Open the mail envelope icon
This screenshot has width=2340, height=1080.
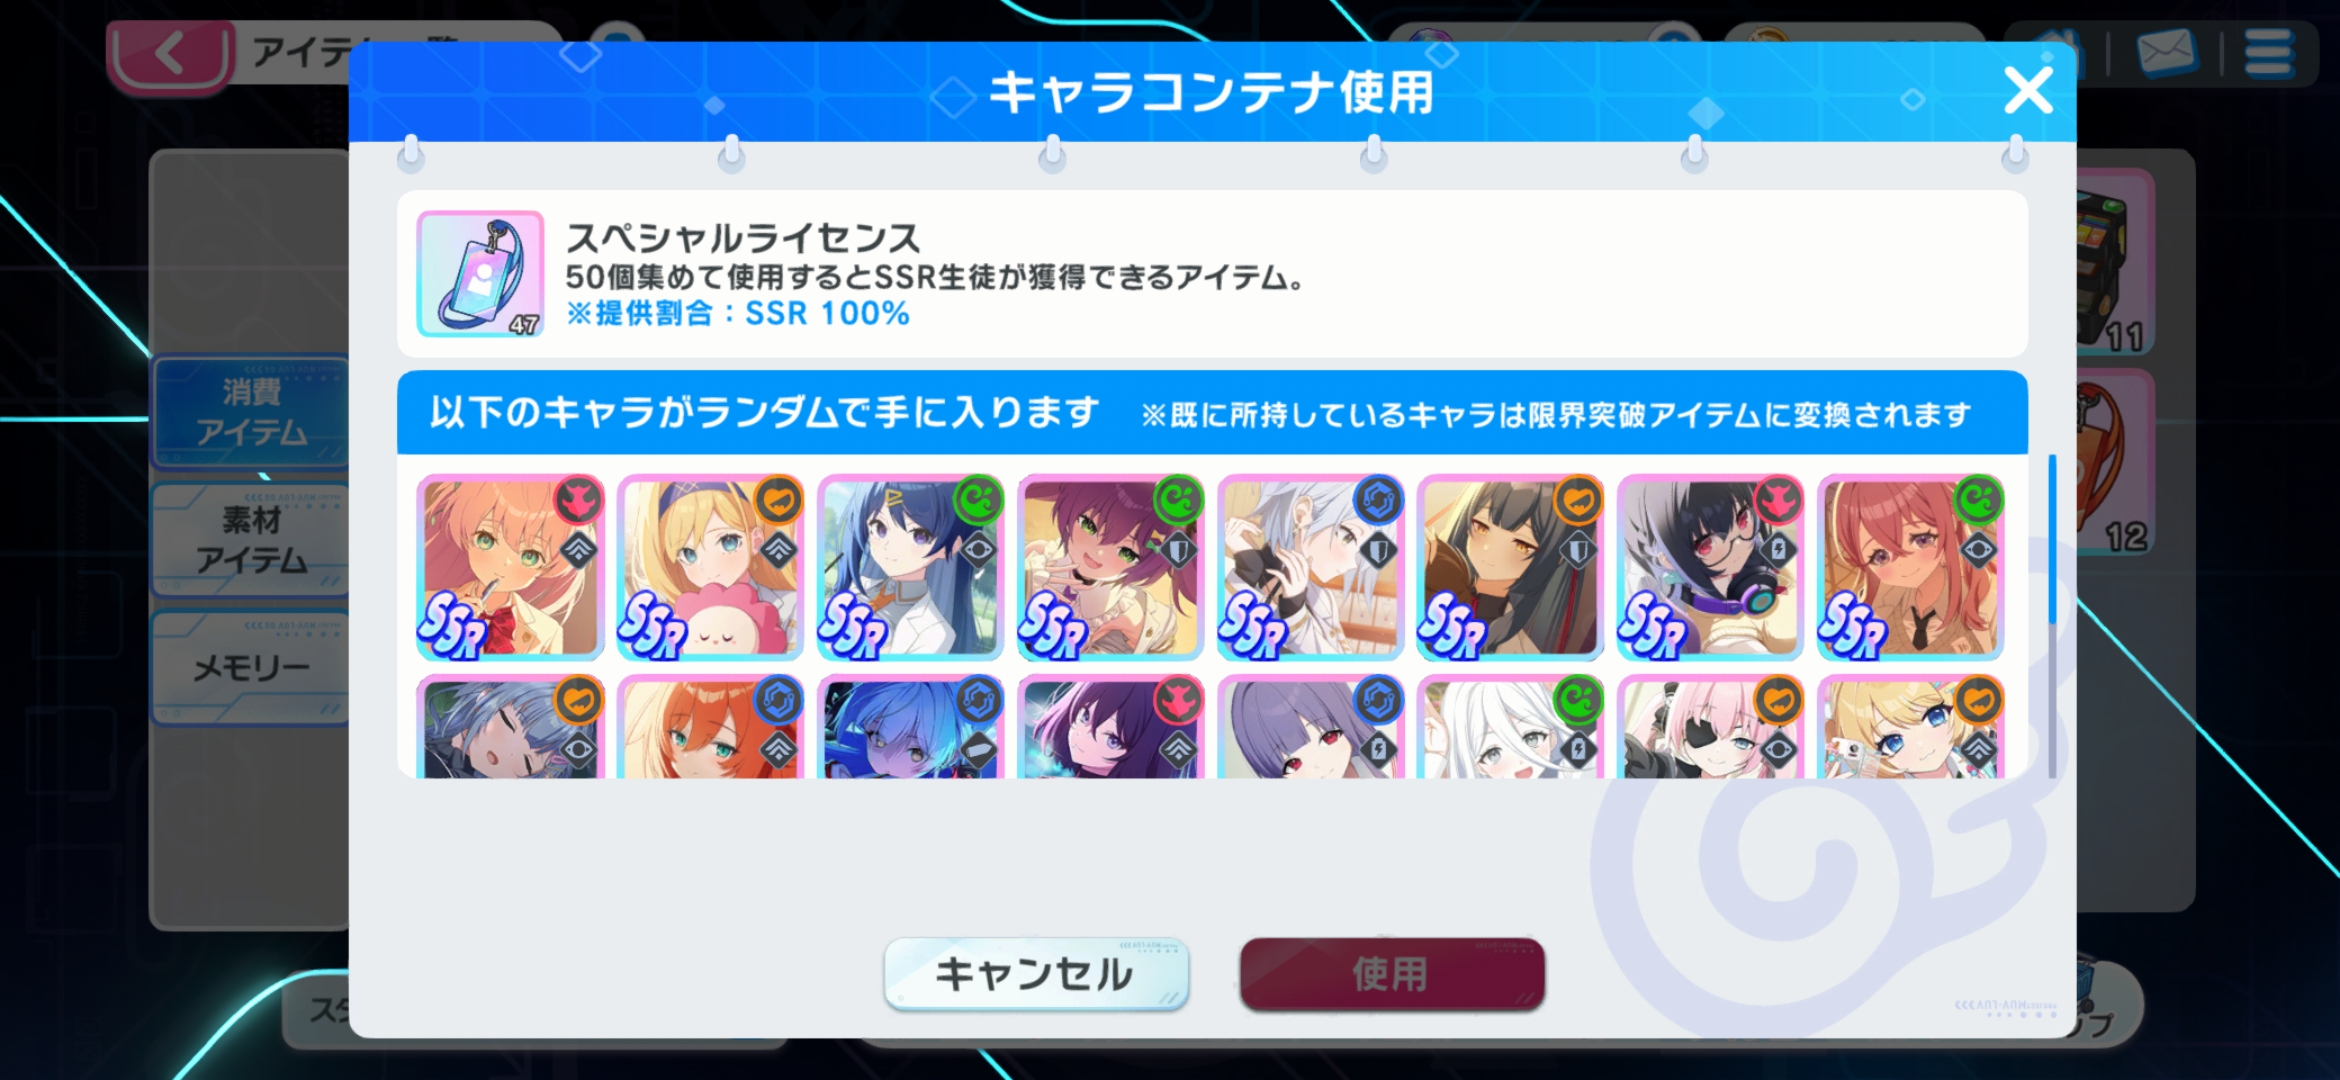[x=2166, y=52]
